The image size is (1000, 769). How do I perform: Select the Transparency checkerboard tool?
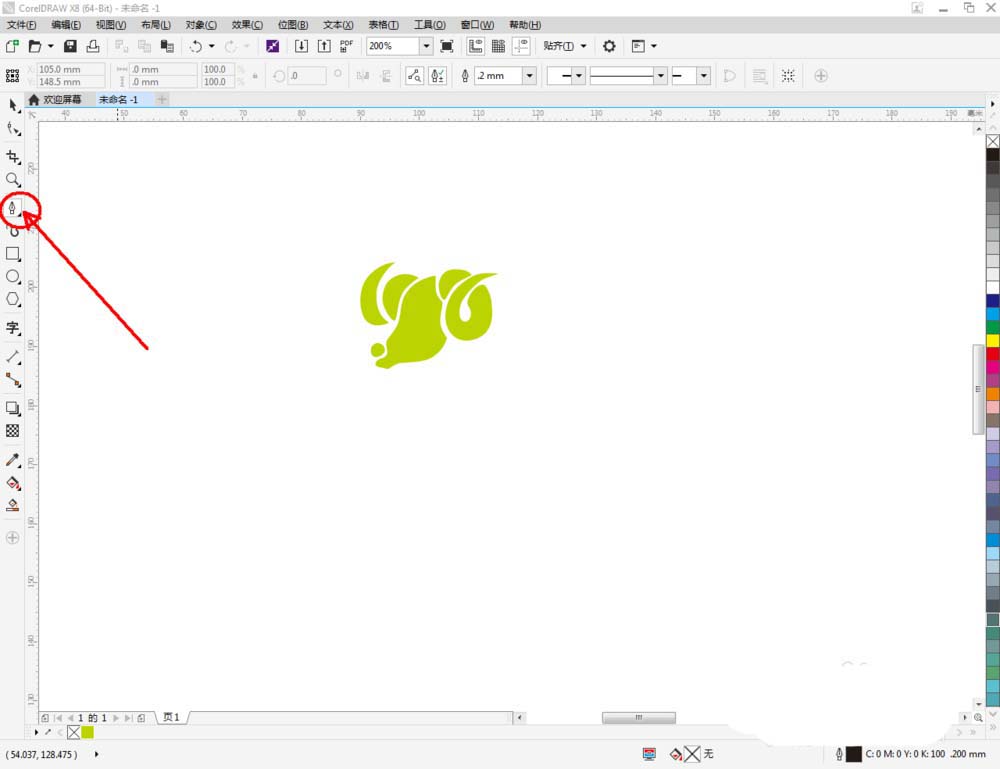pyautogui.click(x=13, y=431)
